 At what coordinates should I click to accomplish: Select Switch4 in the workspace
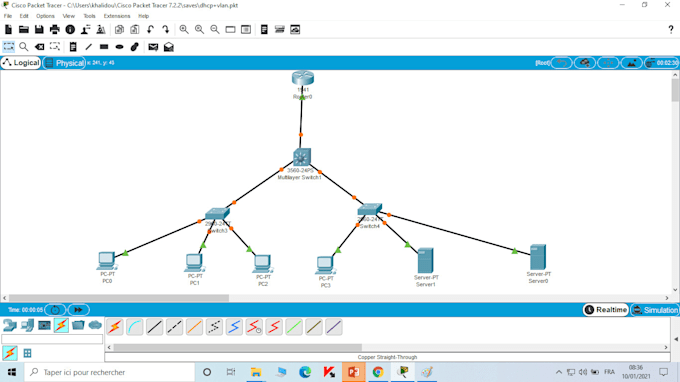(x=369, y=209)
